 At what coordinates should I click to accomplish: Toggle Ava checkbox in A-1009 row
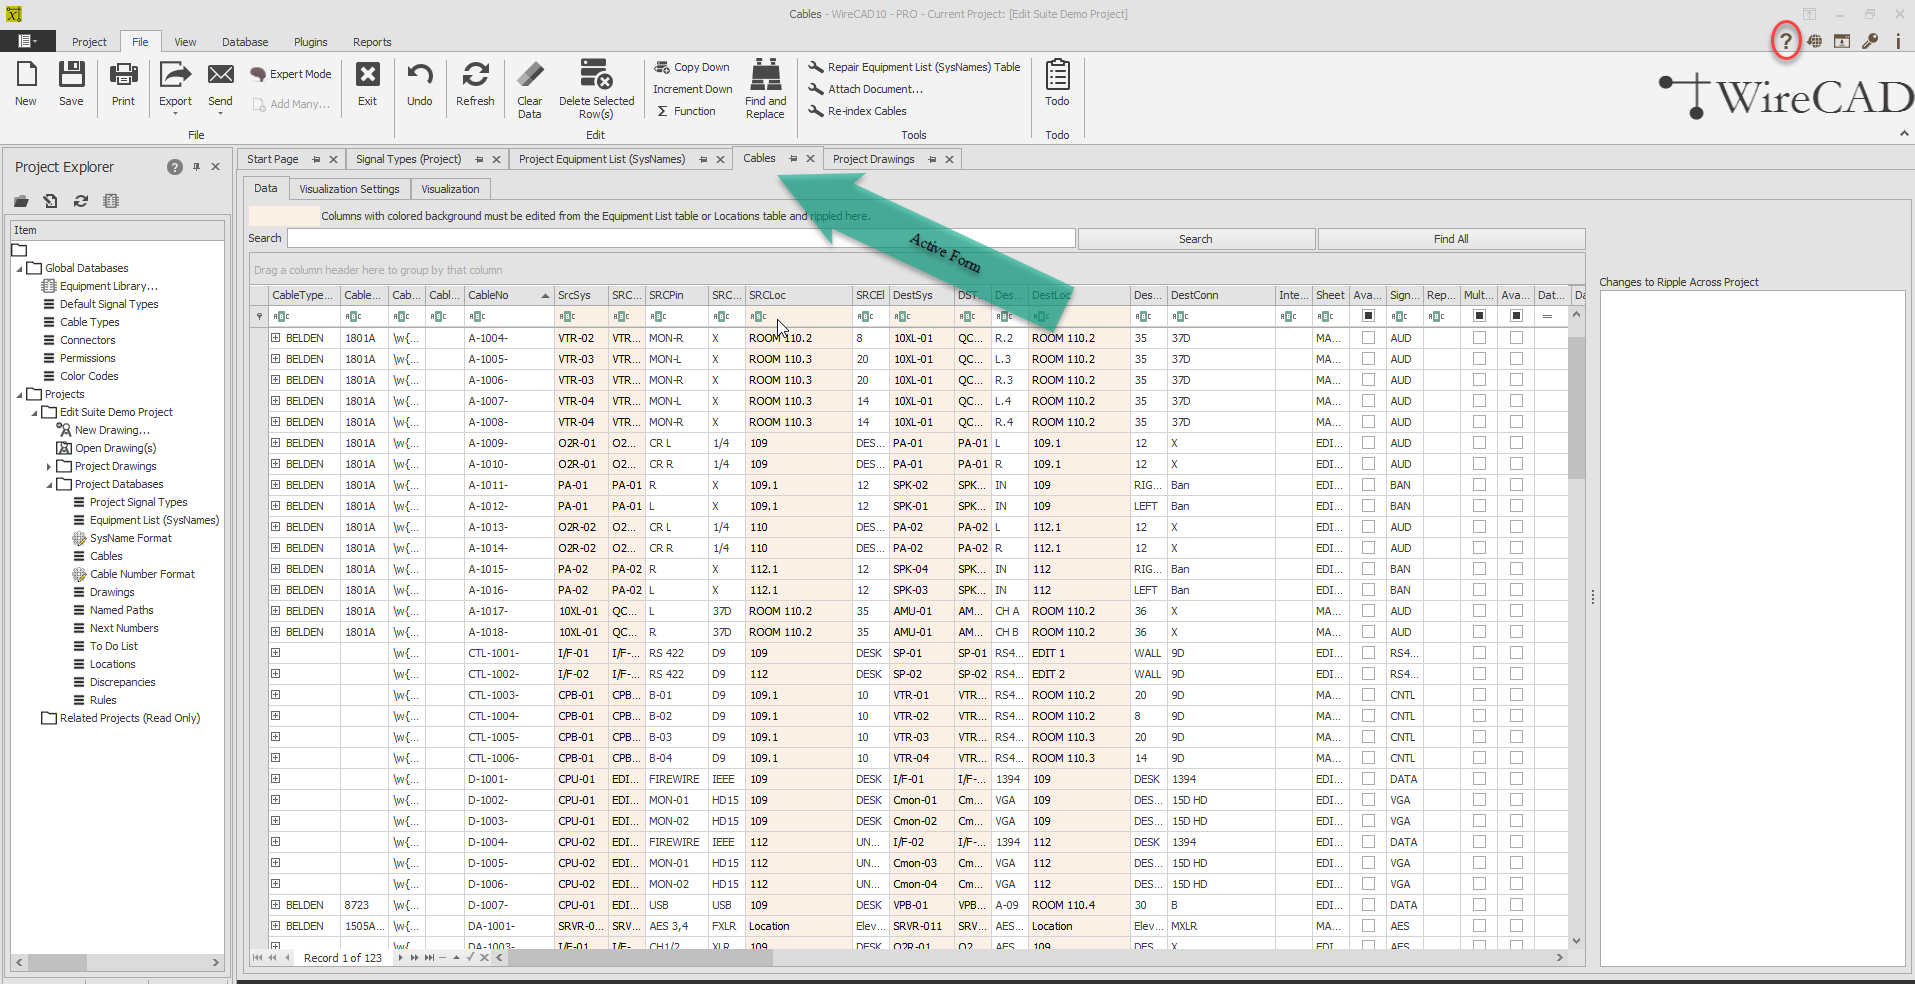[x=1368, y=443]
